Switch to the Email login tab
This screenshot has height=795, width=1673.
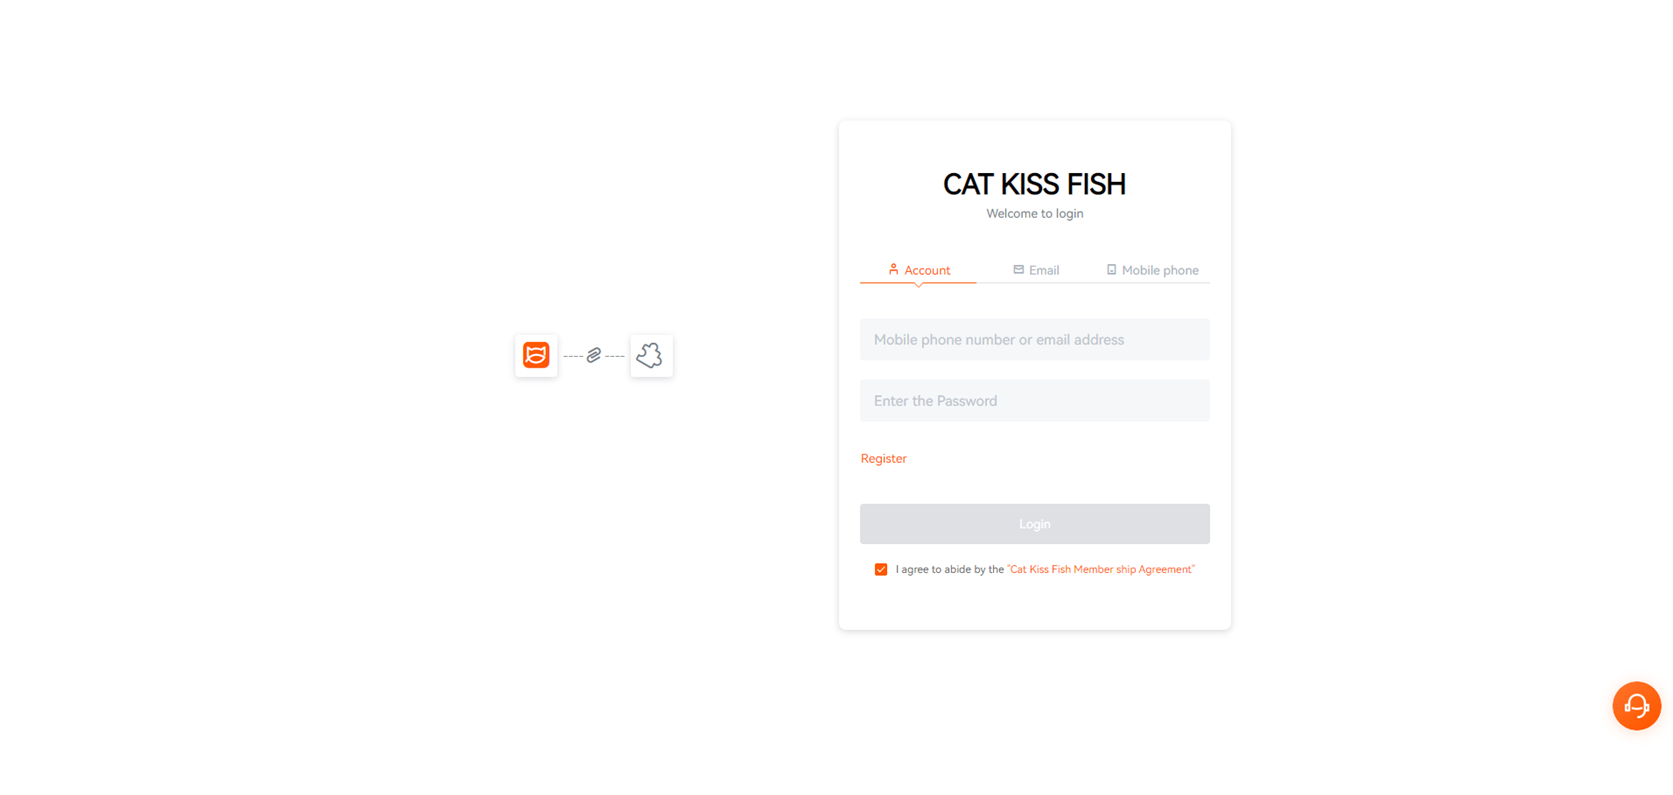coord(1043,270)
